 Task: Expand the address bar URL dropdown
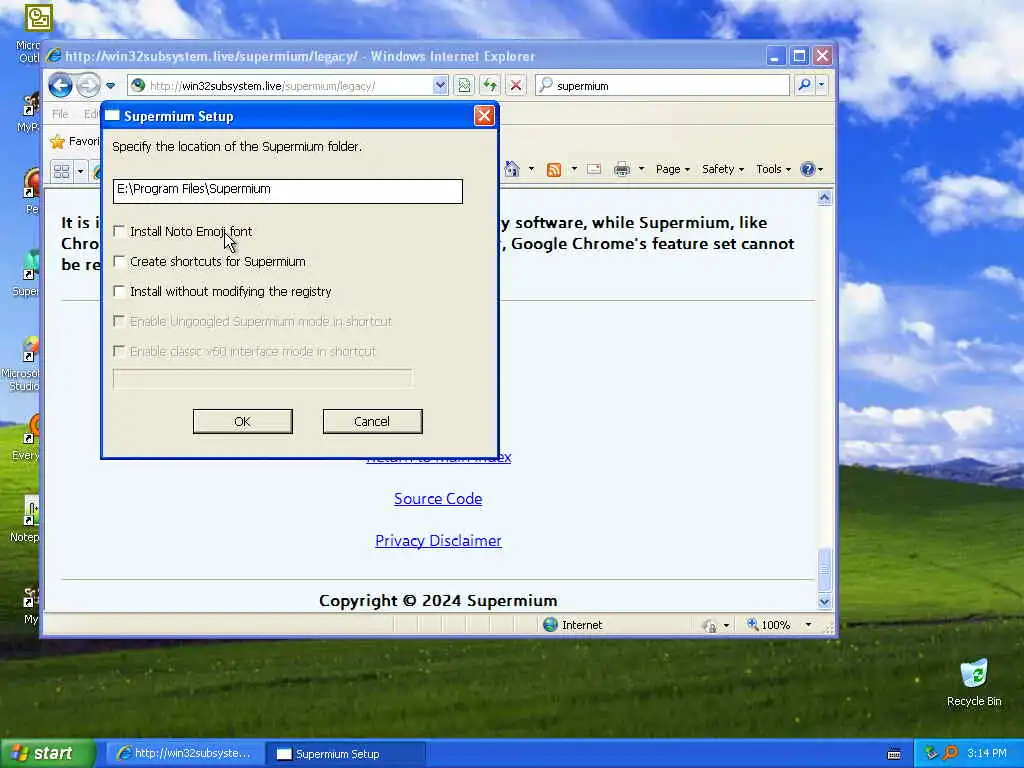pos(440,86)
